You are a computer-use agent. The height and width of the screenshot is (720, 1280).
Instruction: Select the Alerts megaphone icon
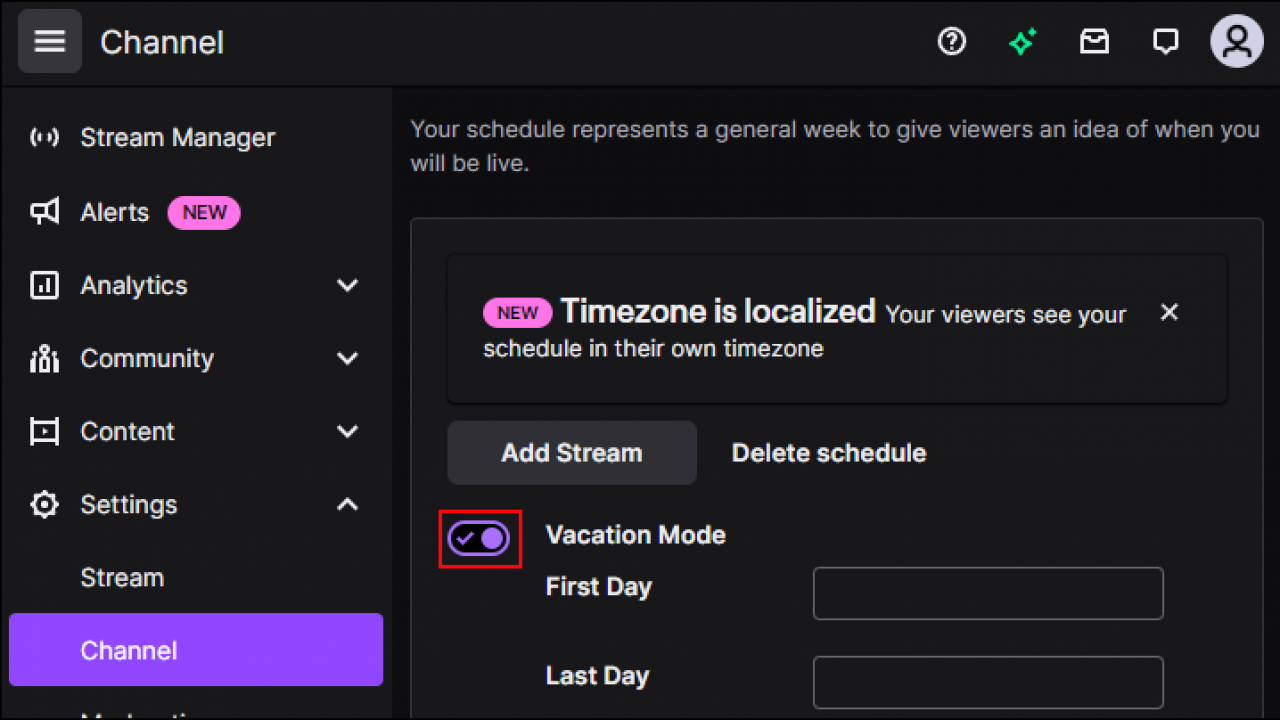pos(44,212)
